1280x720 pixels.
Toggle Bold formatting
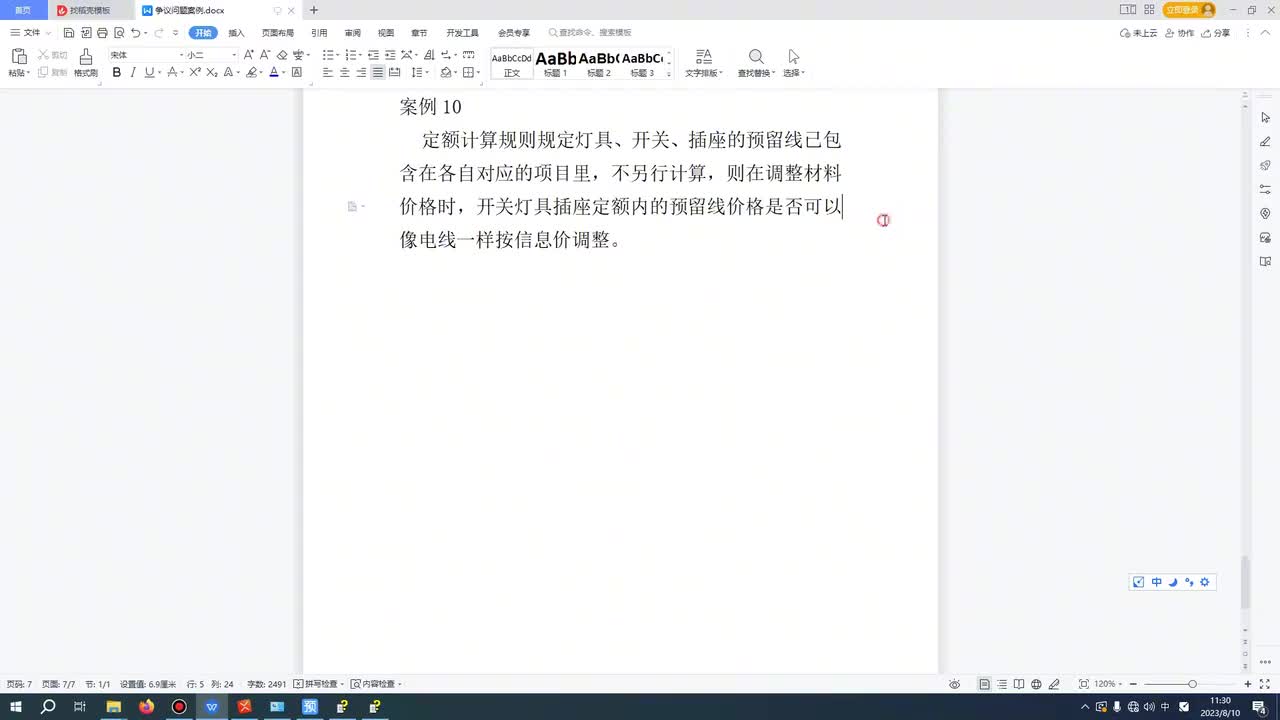[x=117, y=73]
